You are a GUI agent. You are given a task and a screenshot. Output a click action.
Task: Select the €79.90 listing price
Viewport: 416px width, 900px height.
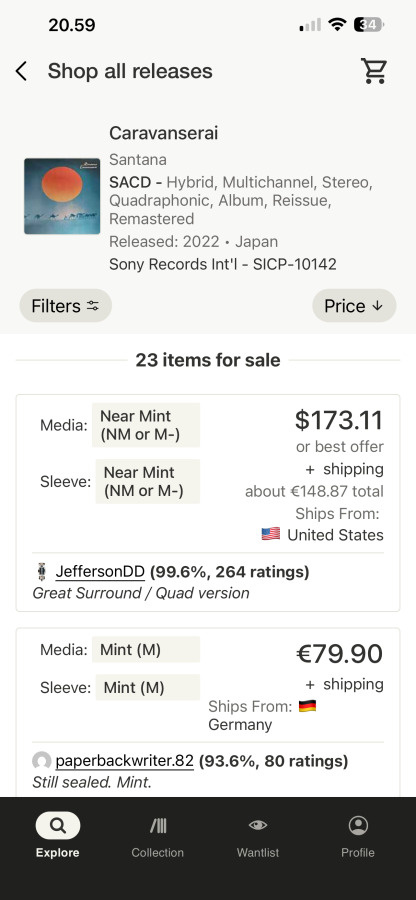pos(340,654)
